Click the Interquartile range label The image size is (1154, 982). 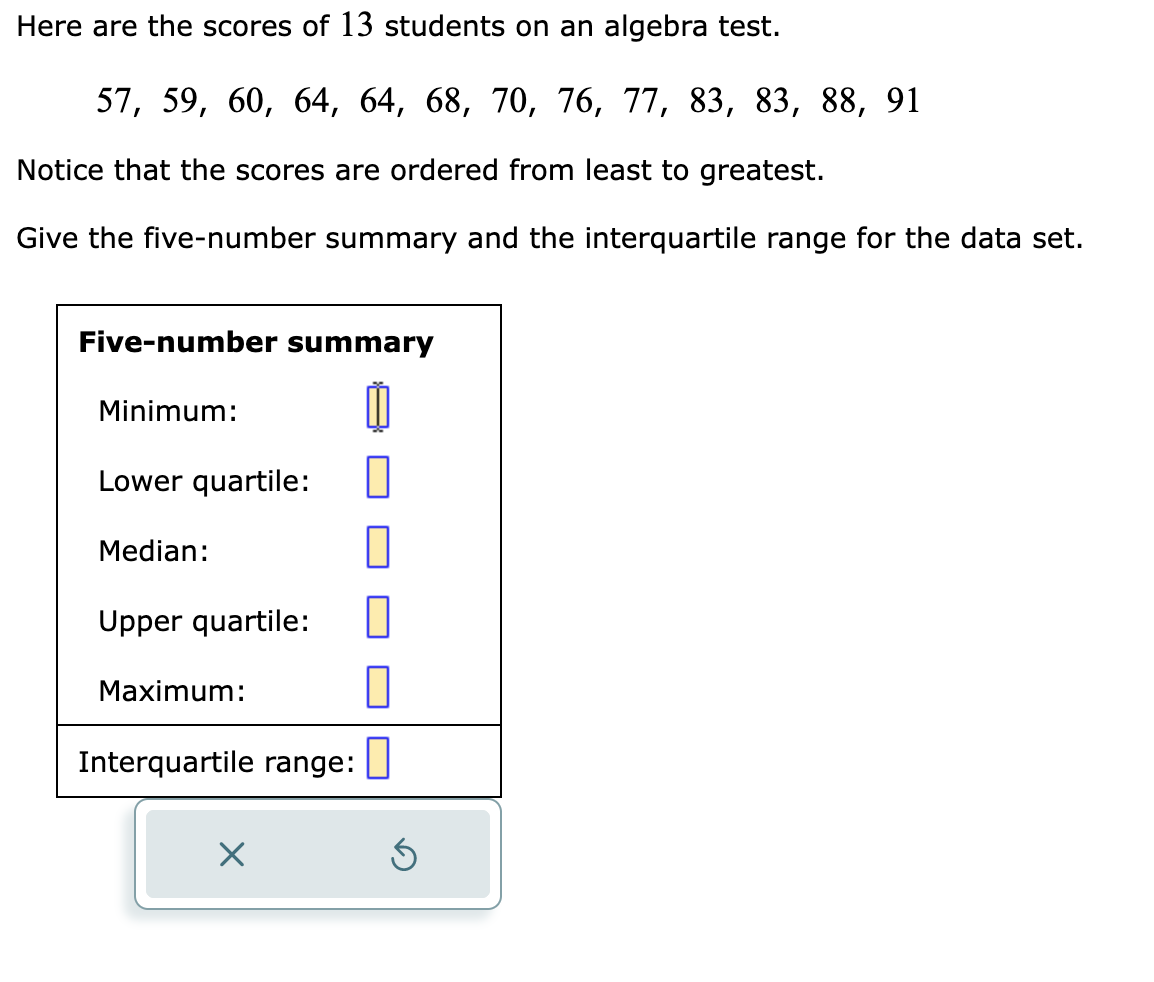tap(216, 760)
